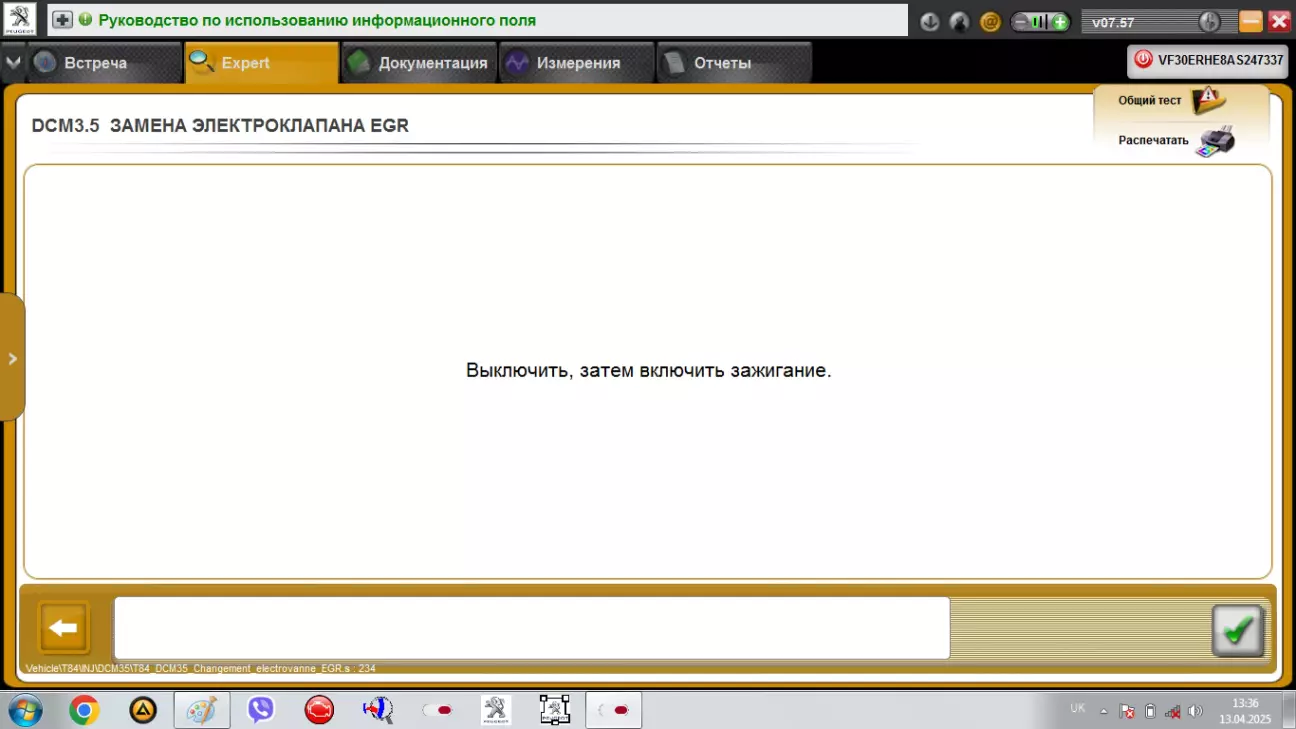1296x729 pixels.
Task: Open the red oval app left of the Peugeot icon
Action: 437,710
